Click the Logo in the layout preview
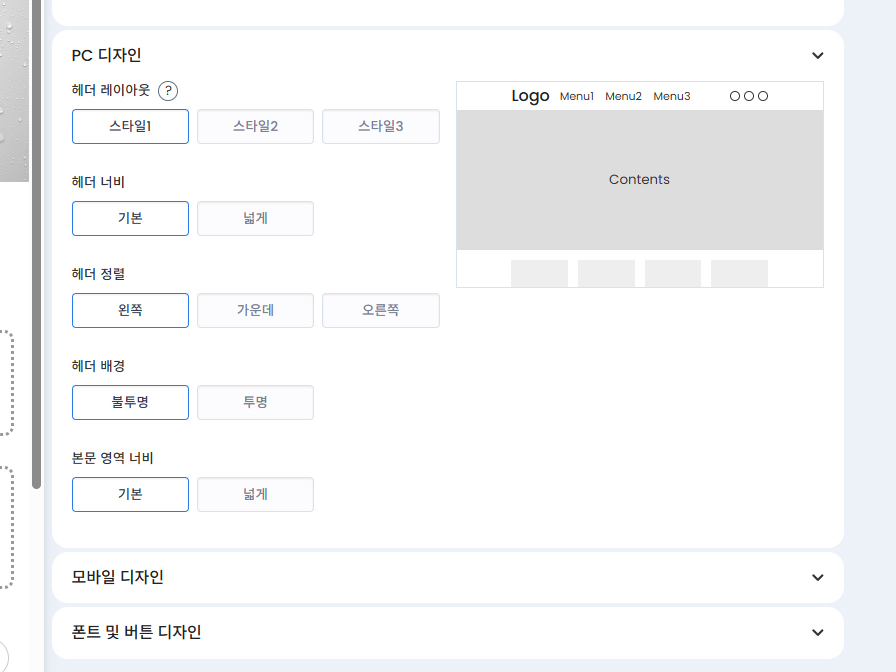896x672 pixels. click(x=530, y=95)
